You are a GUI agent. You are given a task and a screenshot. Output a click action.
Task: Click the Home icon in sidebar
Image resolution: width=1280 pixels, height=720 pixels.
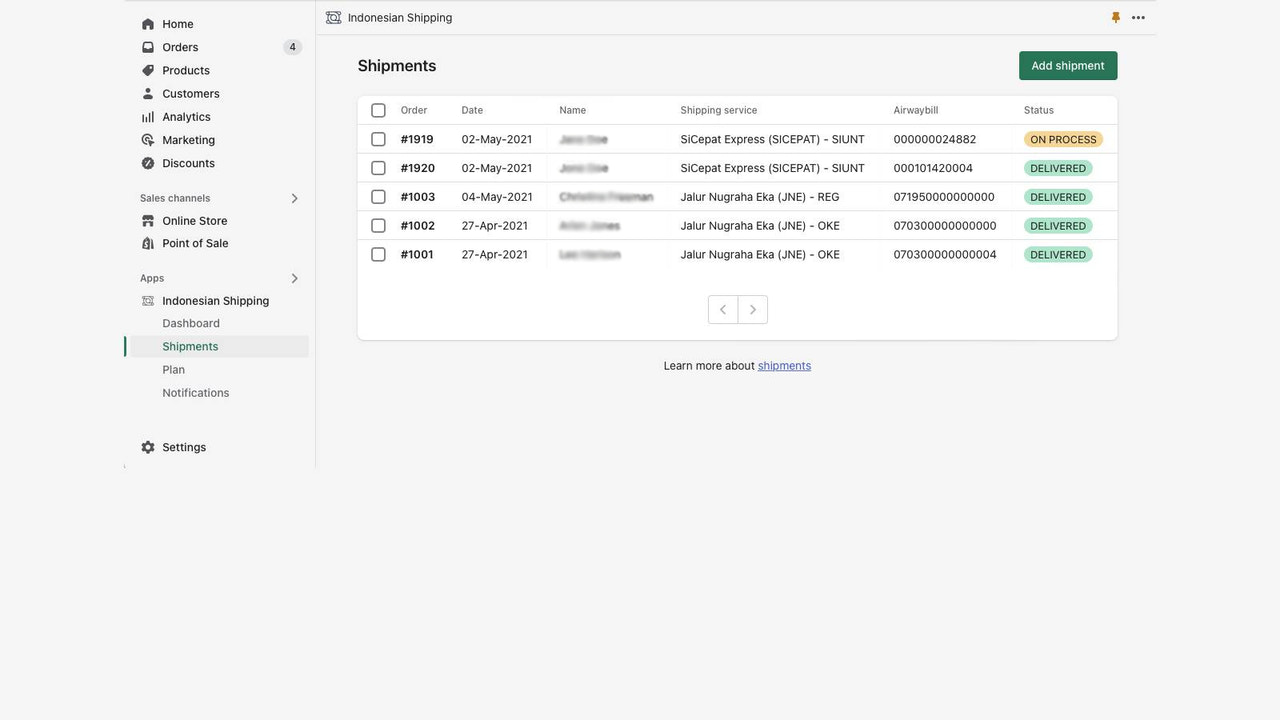(147, 23)
